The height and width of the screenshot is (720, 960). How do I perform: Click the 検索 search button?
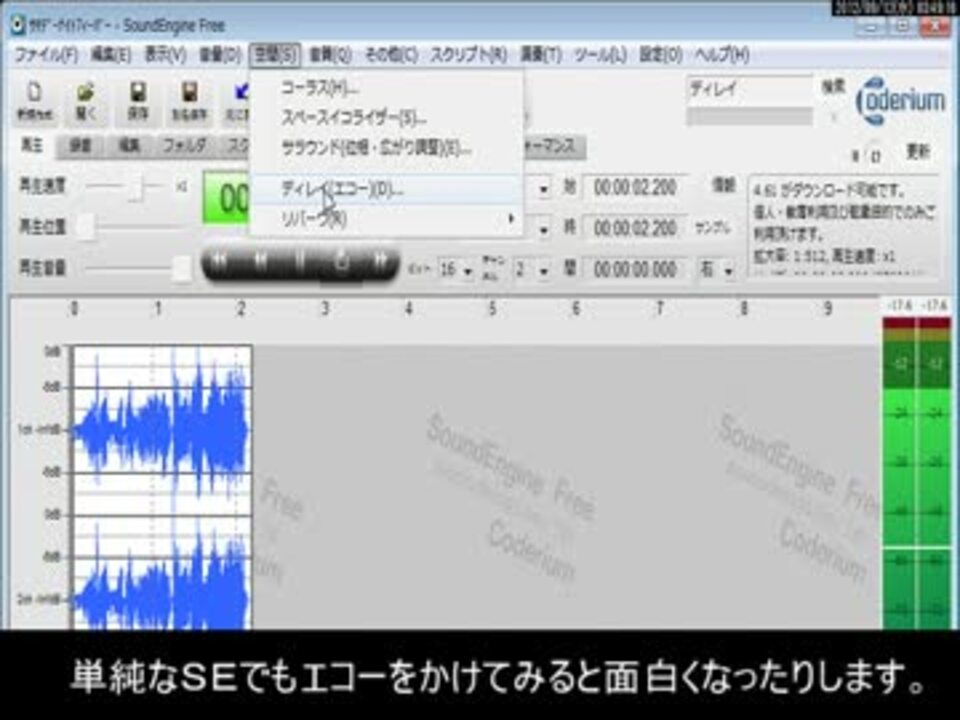[833, 88]
